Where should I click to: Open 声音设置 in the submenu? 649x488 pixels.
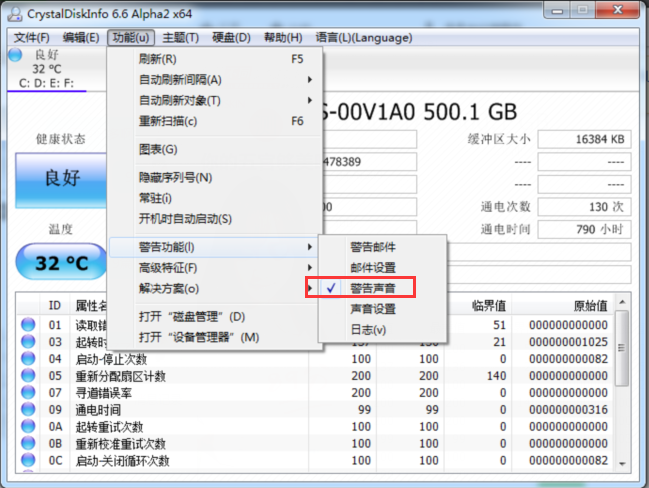[x=382, y=309]
